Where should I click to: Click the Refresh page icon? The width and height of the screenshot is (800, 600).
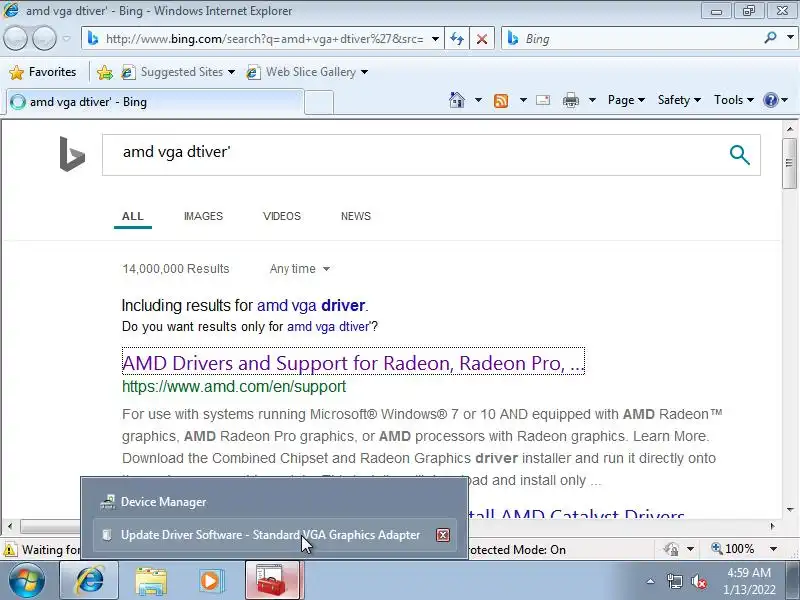457,39
